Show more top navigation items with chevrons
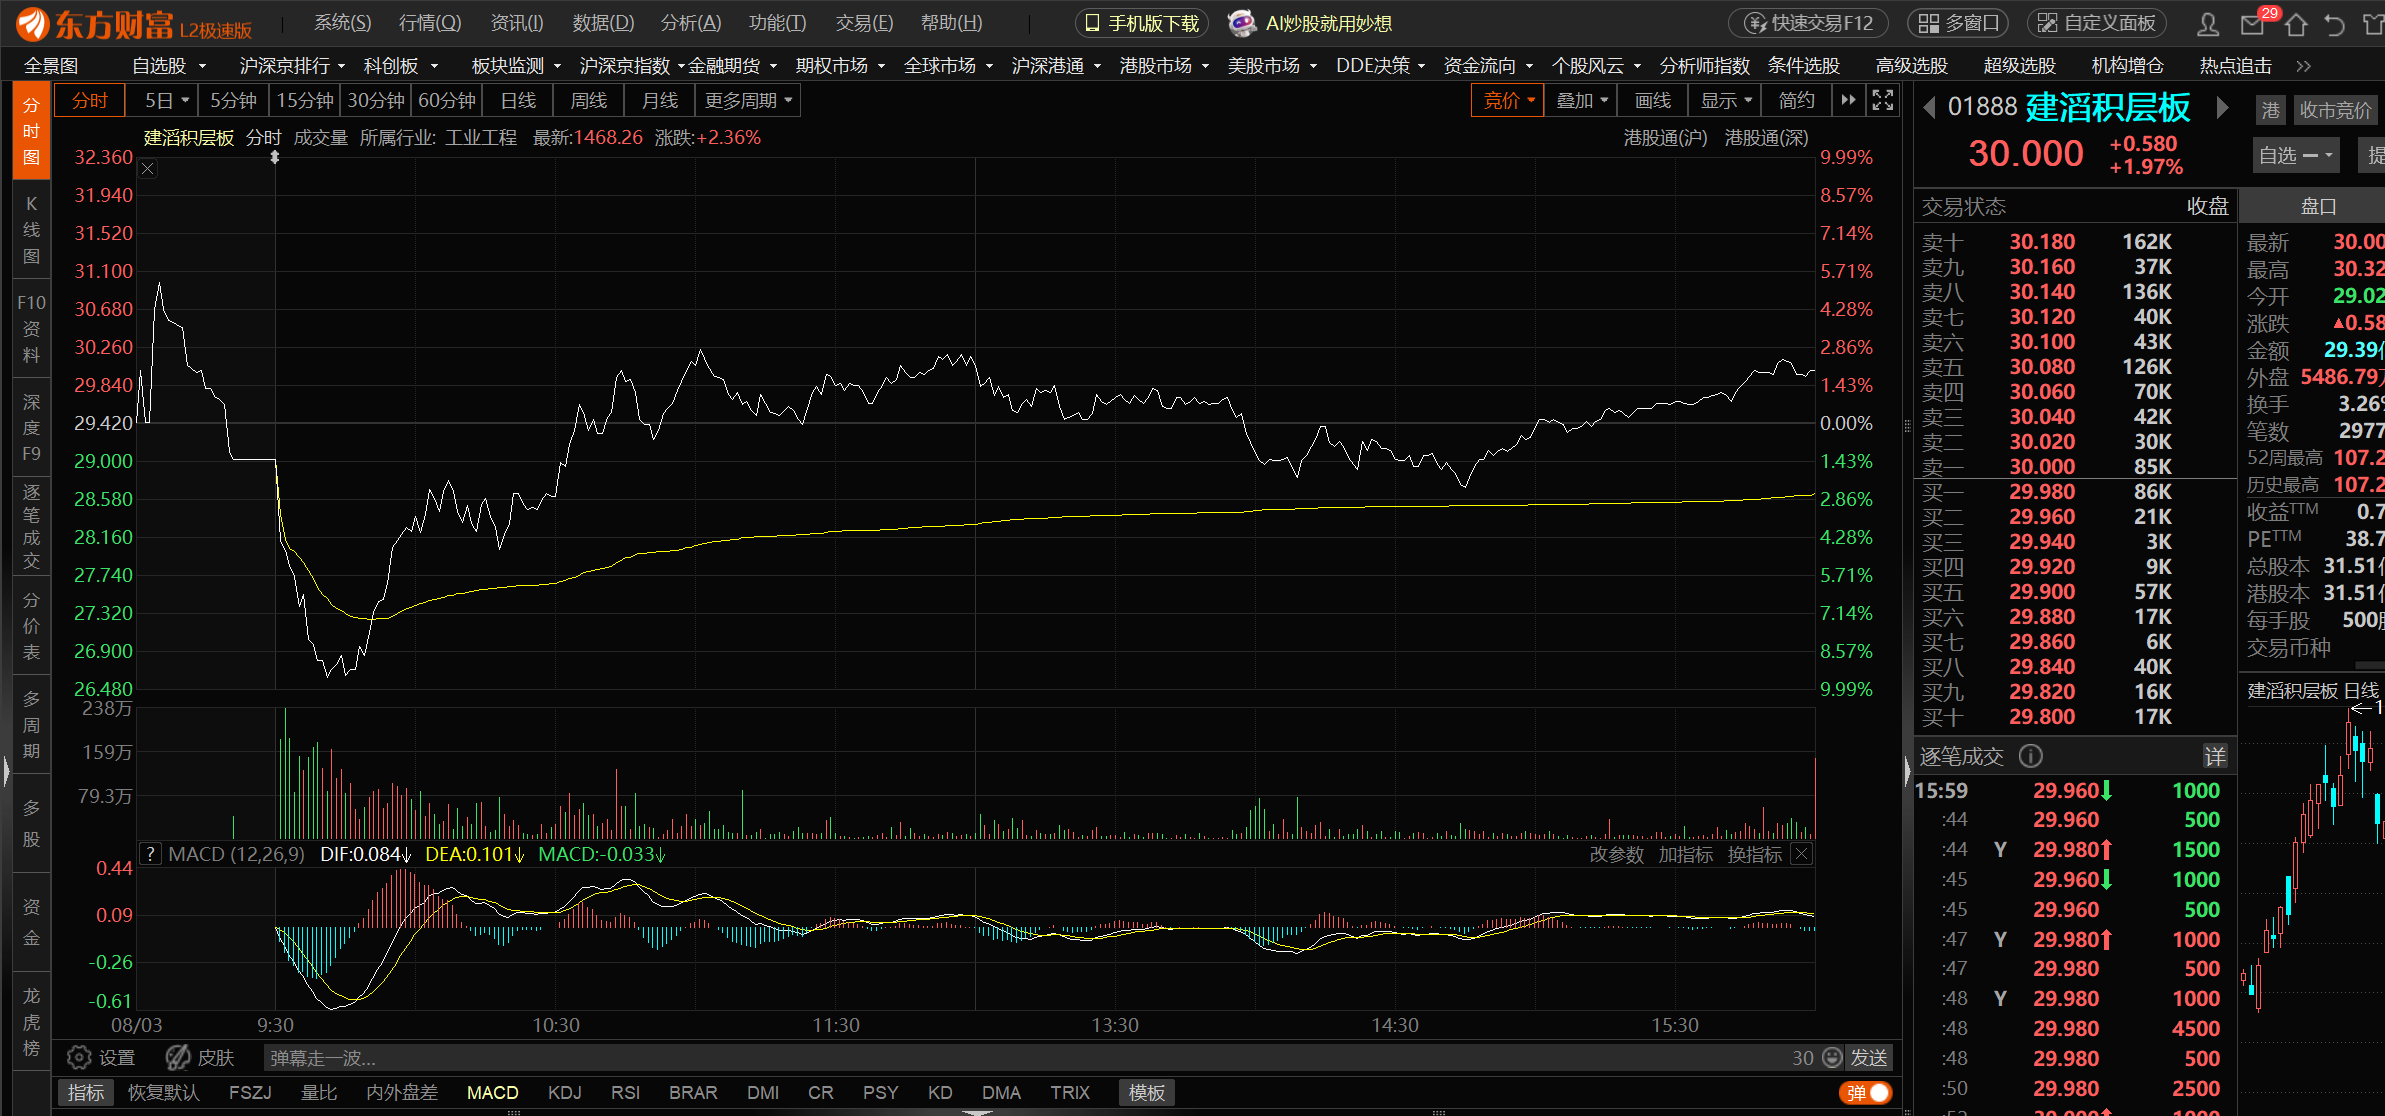 pyautogui.click(x=2304, y=66)
